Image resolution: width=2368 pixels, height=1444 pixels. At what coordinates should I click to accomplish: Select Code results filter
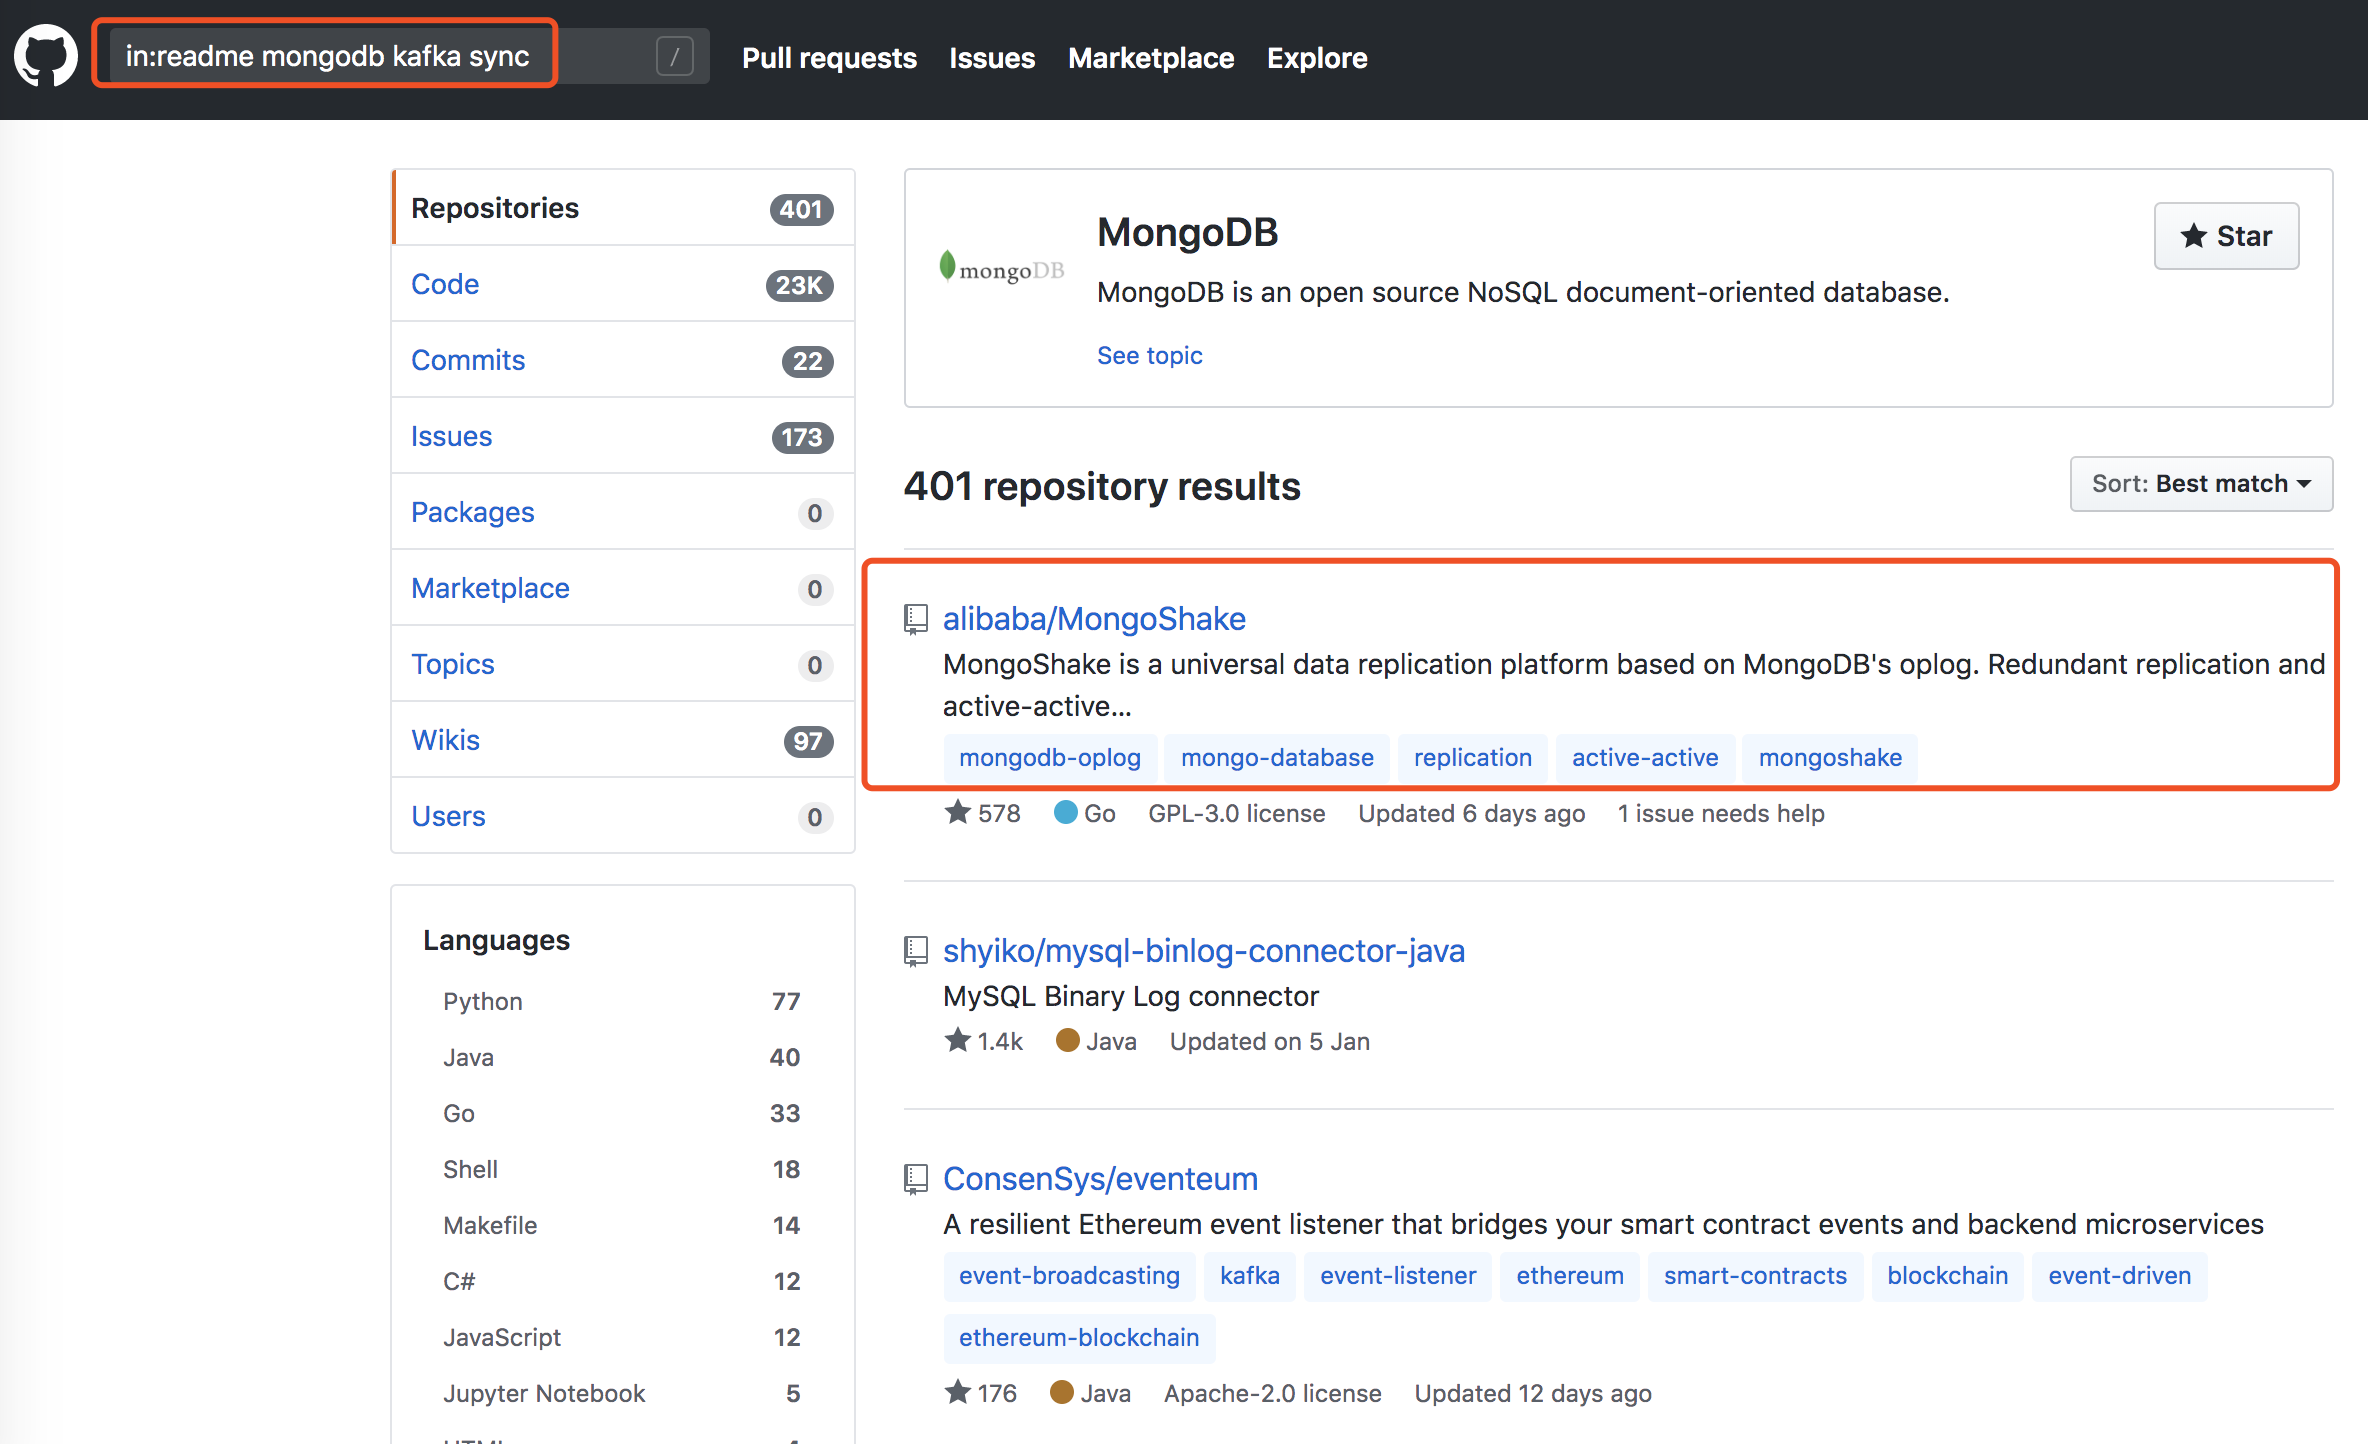(x=623, y=284)
